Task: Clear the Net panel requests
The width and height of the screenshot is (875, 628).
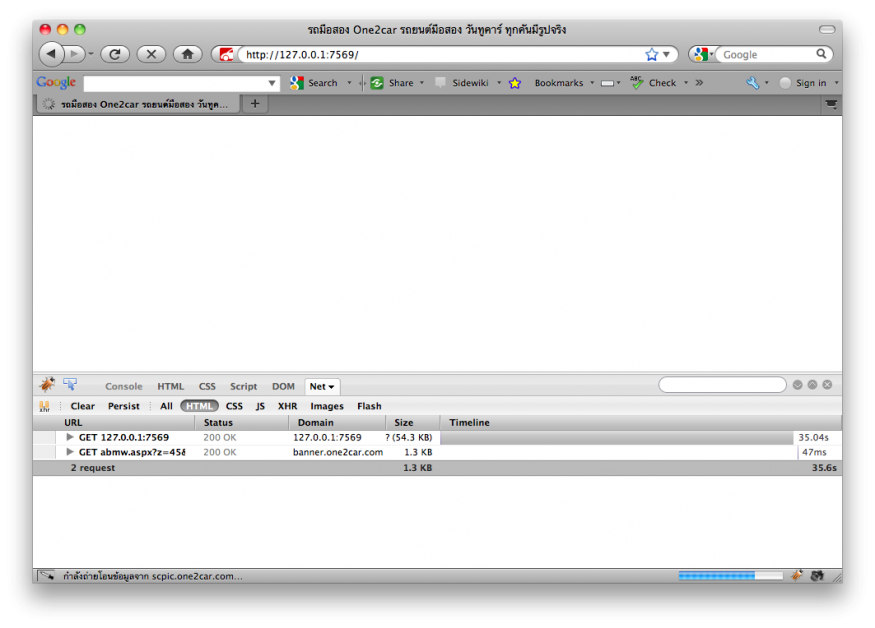Action: pos(83,406)
